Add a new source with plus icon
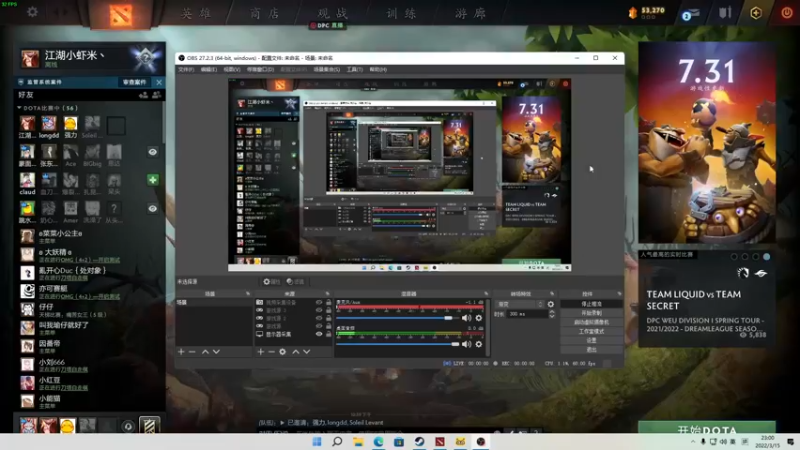Viewport: 800px width, 450px height. (261, 352)
